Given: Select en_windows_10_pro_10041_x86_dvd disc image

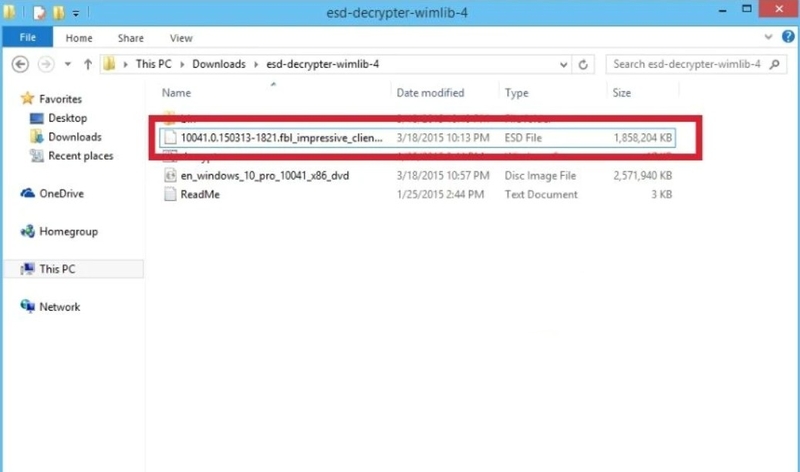Looking at the screenshot, I should [417, 176].
